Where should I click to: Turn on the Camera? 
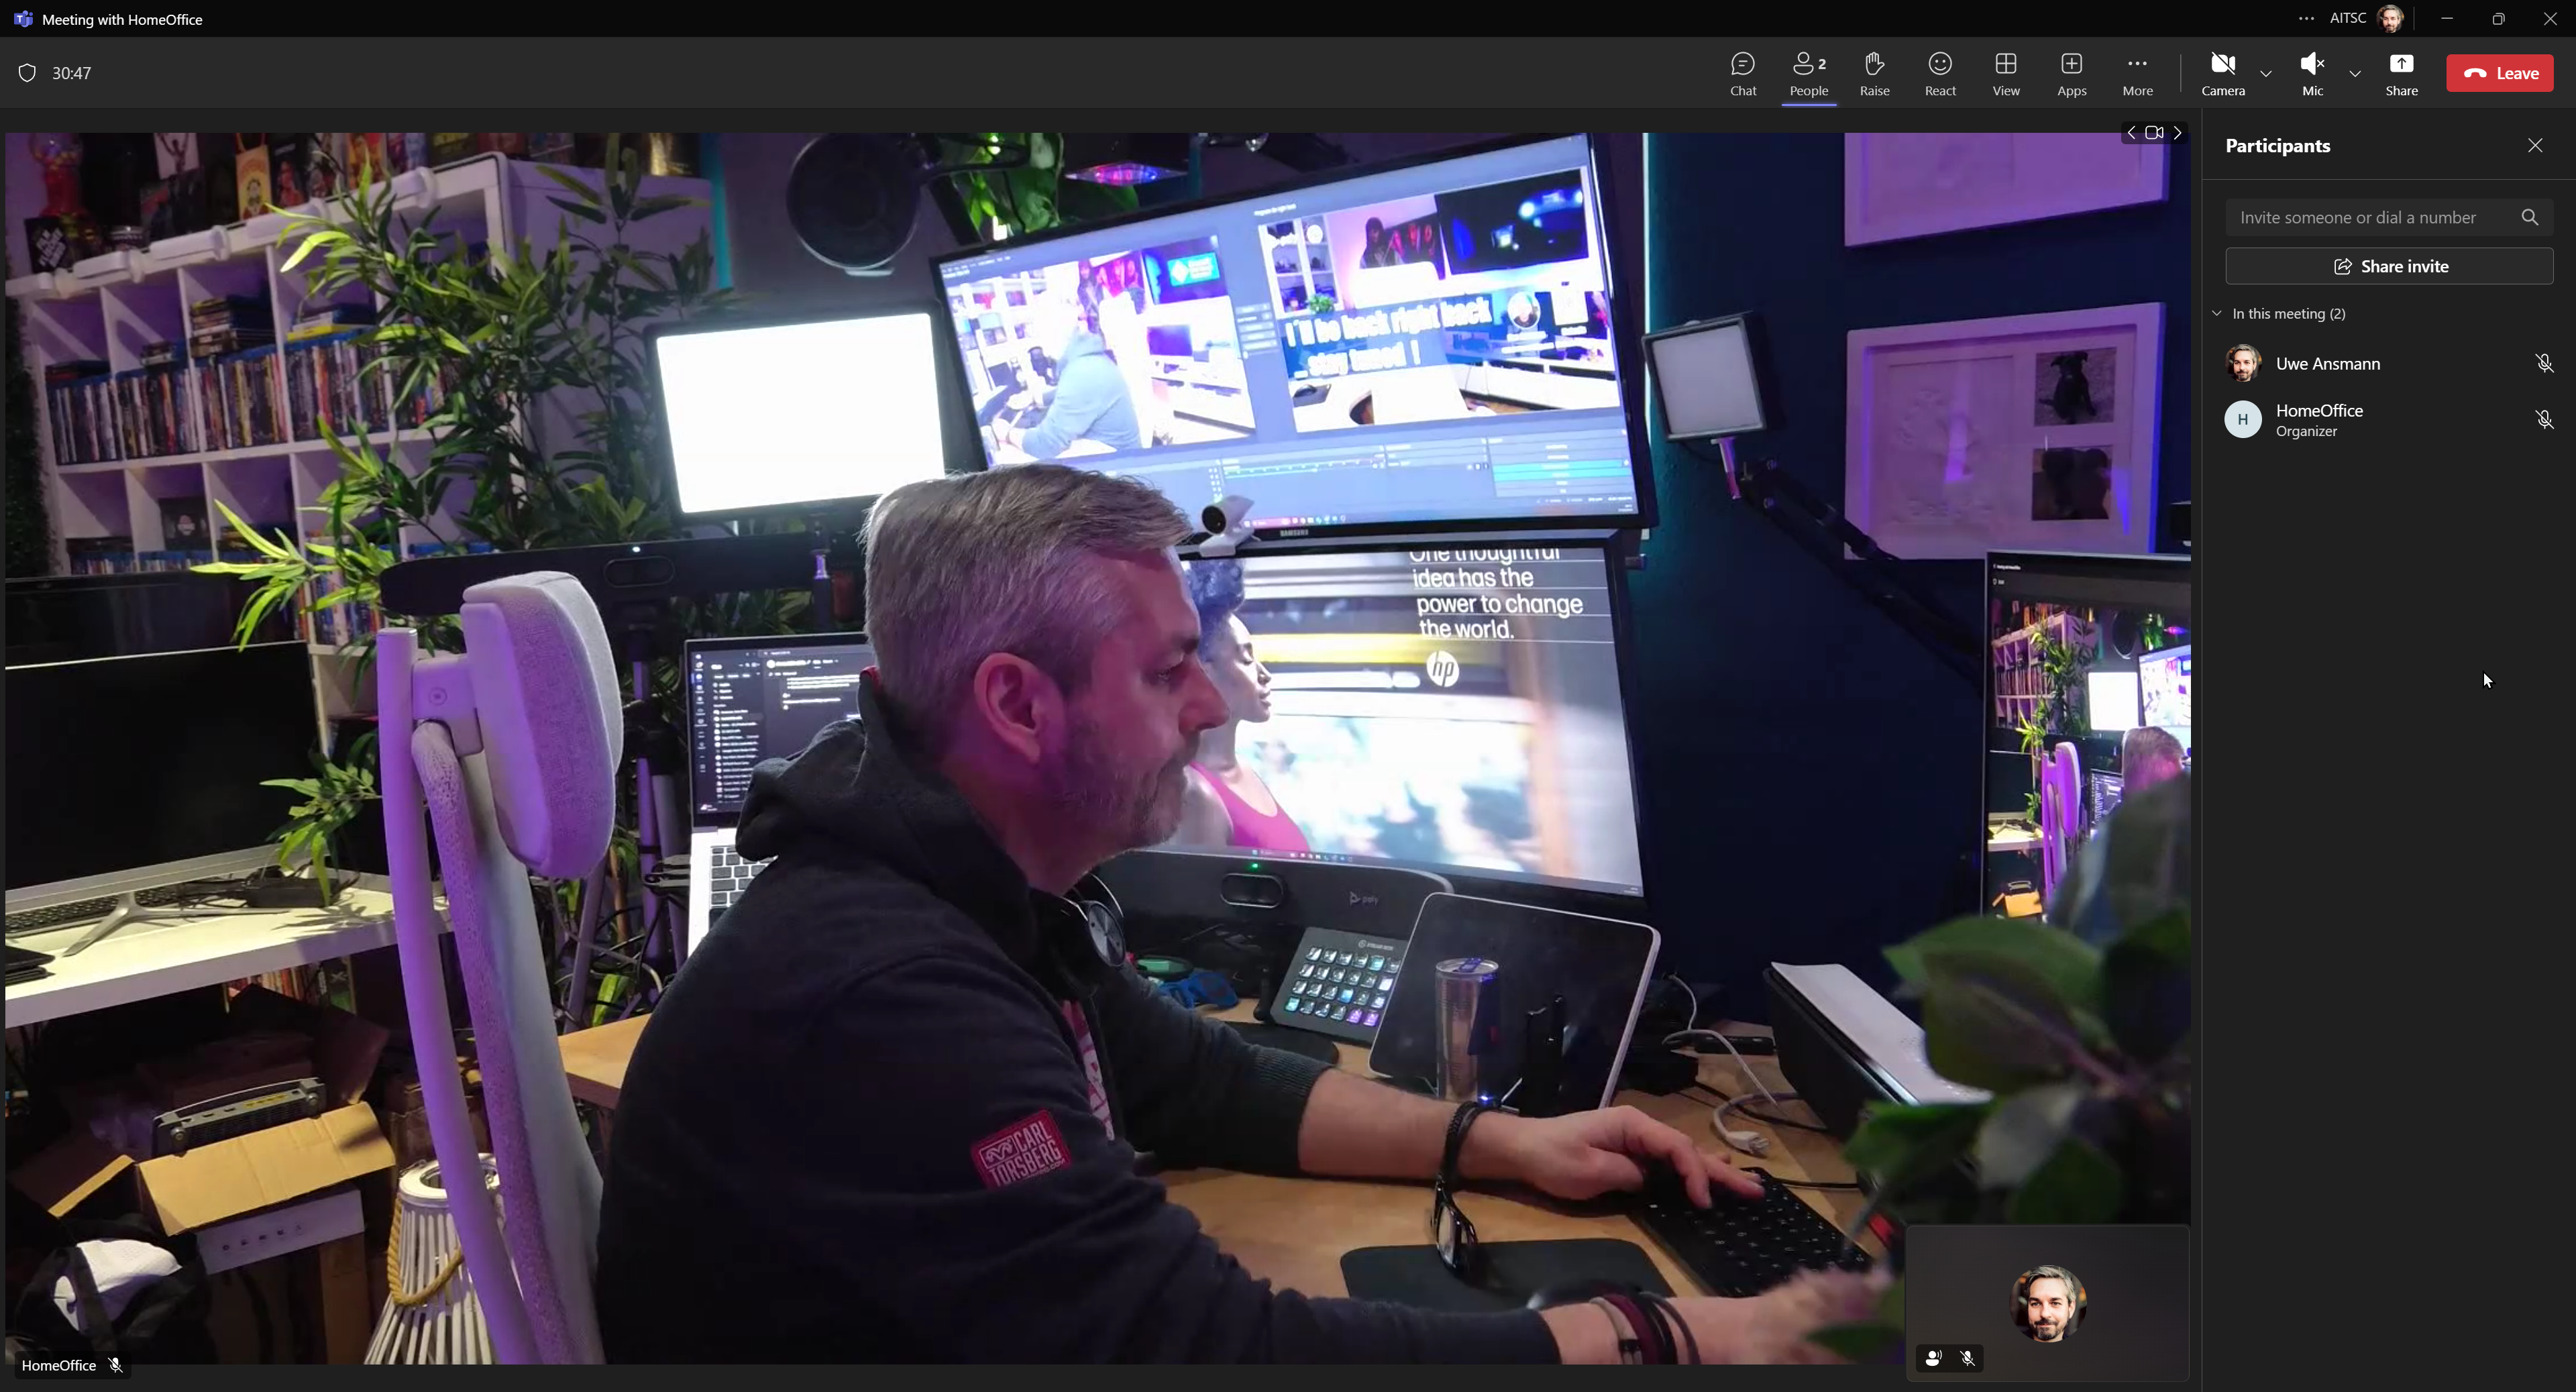point(2222,73)
